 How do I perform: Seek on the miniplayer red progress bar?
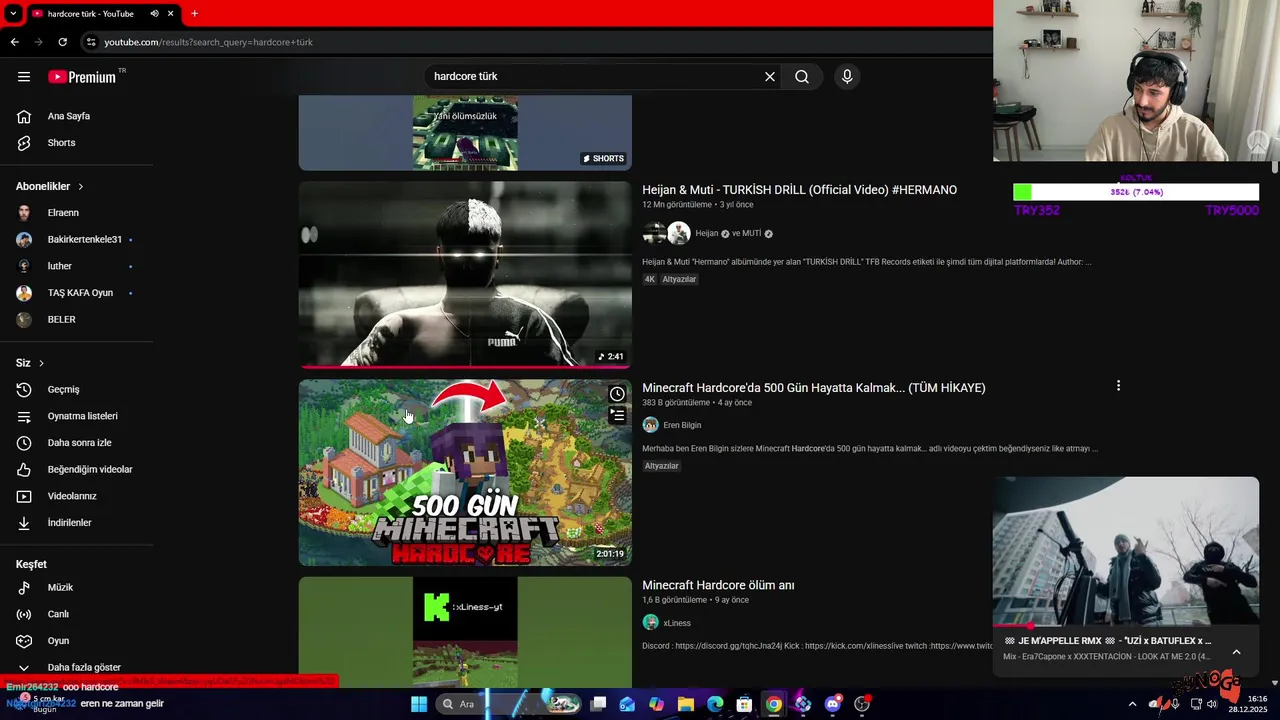[1126, 626]
